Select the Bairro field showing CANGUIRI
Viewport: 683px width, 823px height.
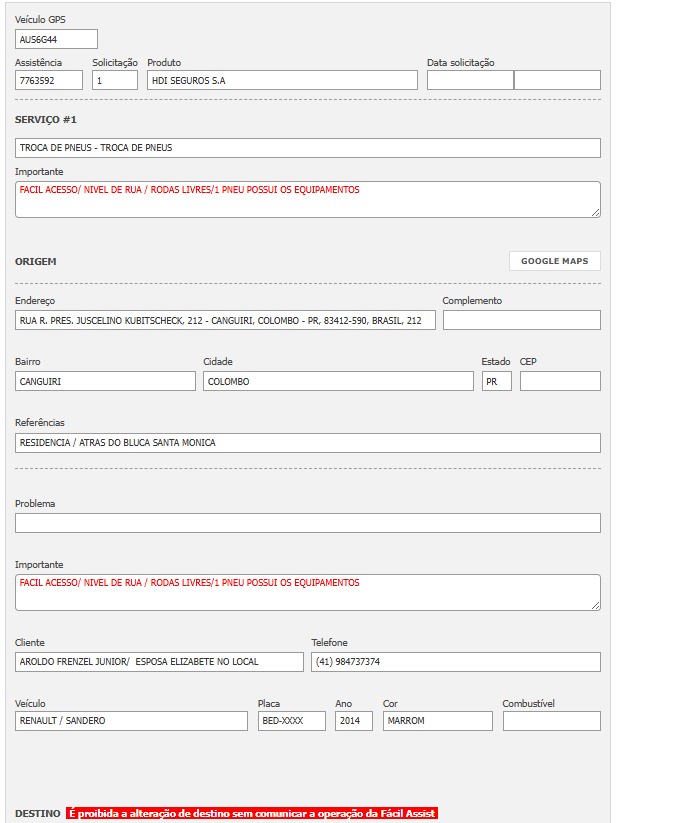(105, 381)
